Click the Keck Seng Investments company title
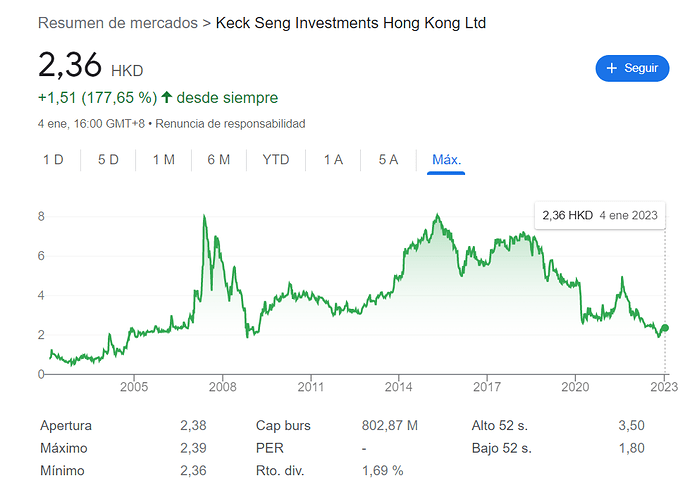Screen dimensions: 690x482 tap(351, 22)
